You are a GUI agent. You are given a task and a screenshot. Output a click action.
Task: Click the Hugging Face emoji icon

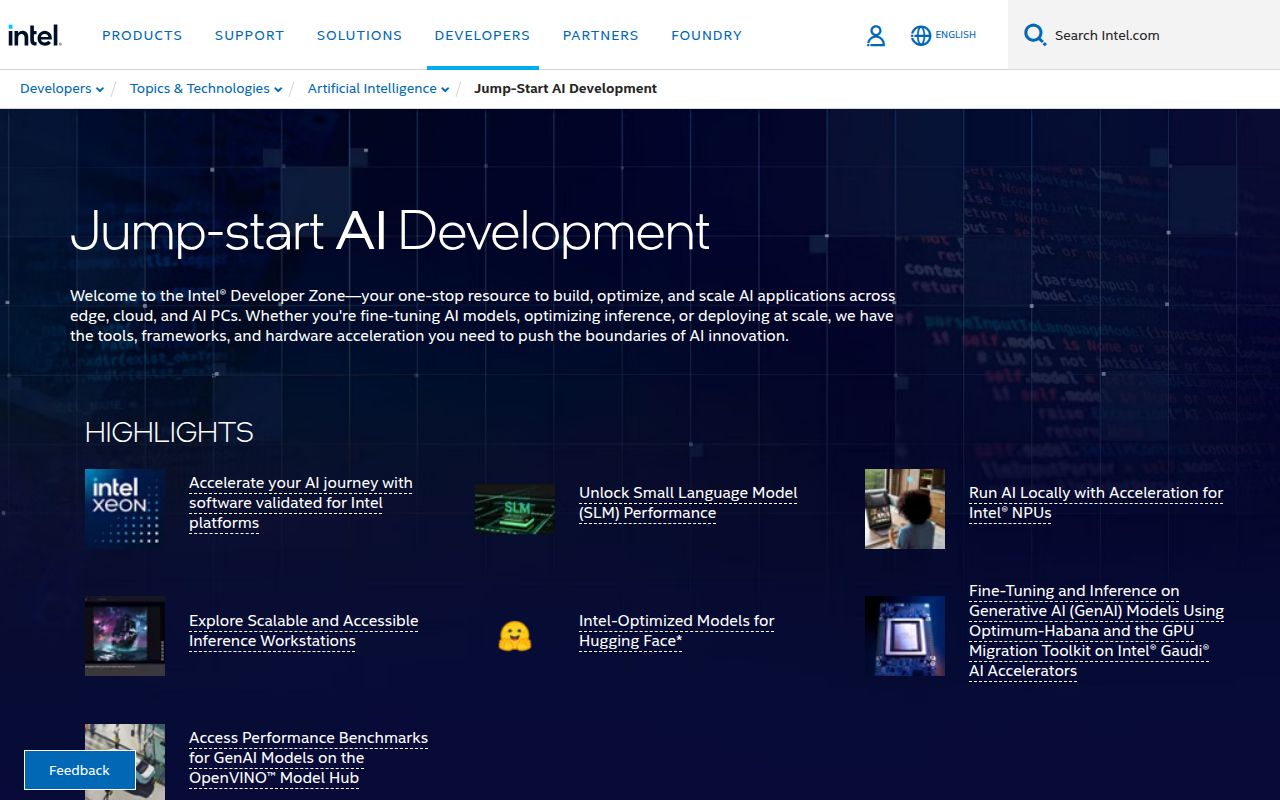[515, 636]
